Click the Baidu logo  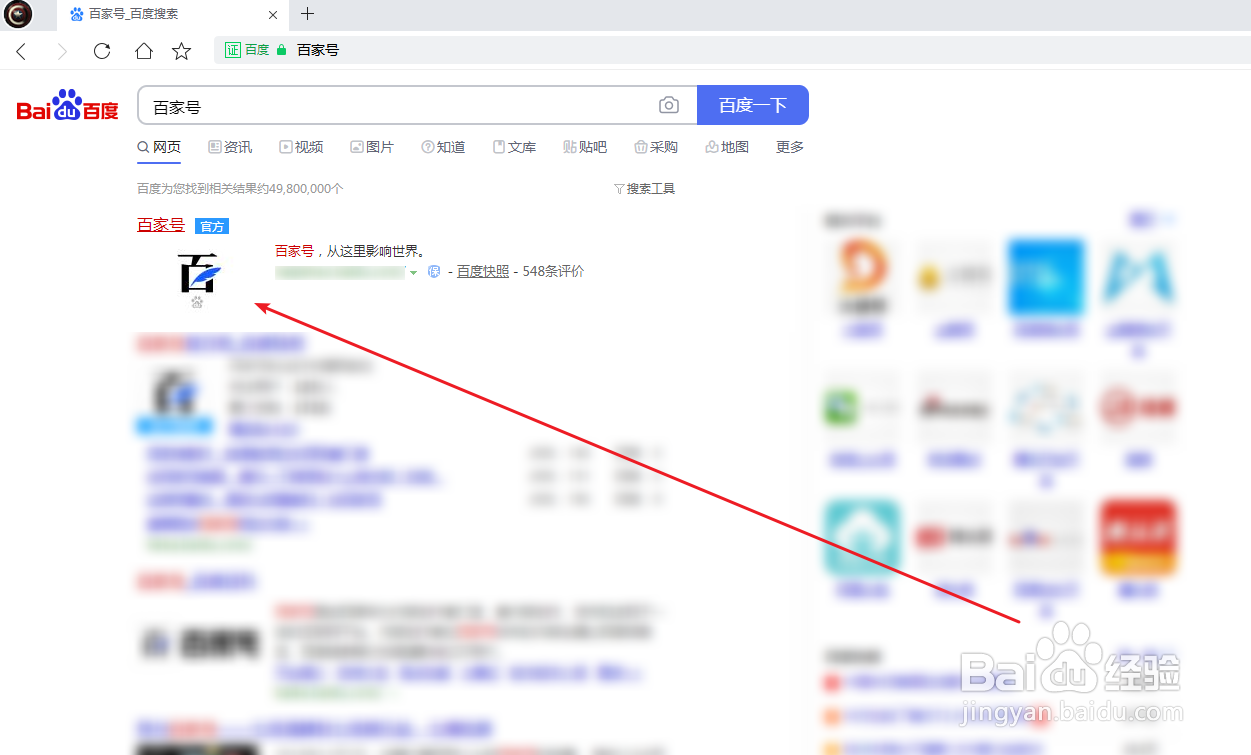[68, 106]
